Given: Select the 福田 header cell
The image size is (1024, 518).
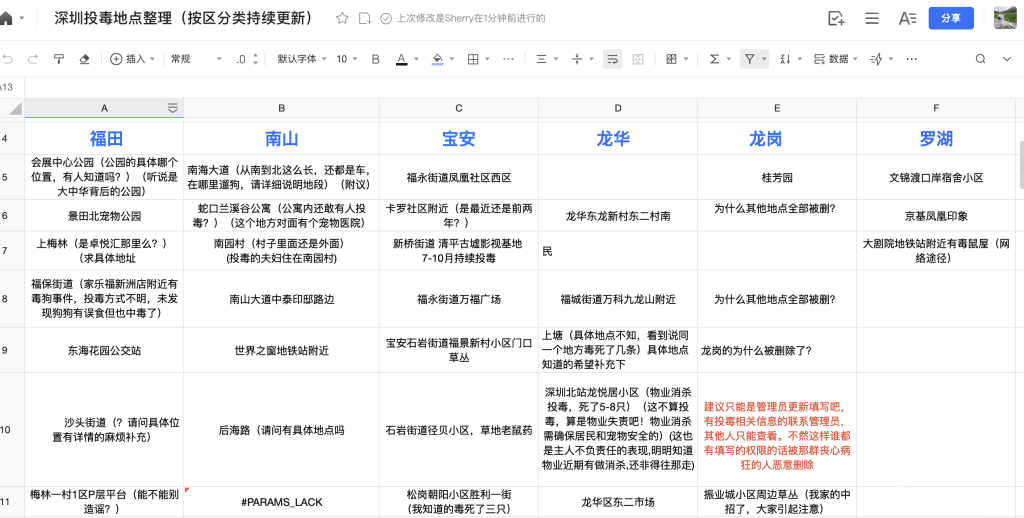Looking at the screenshot, I should [104, 138].
